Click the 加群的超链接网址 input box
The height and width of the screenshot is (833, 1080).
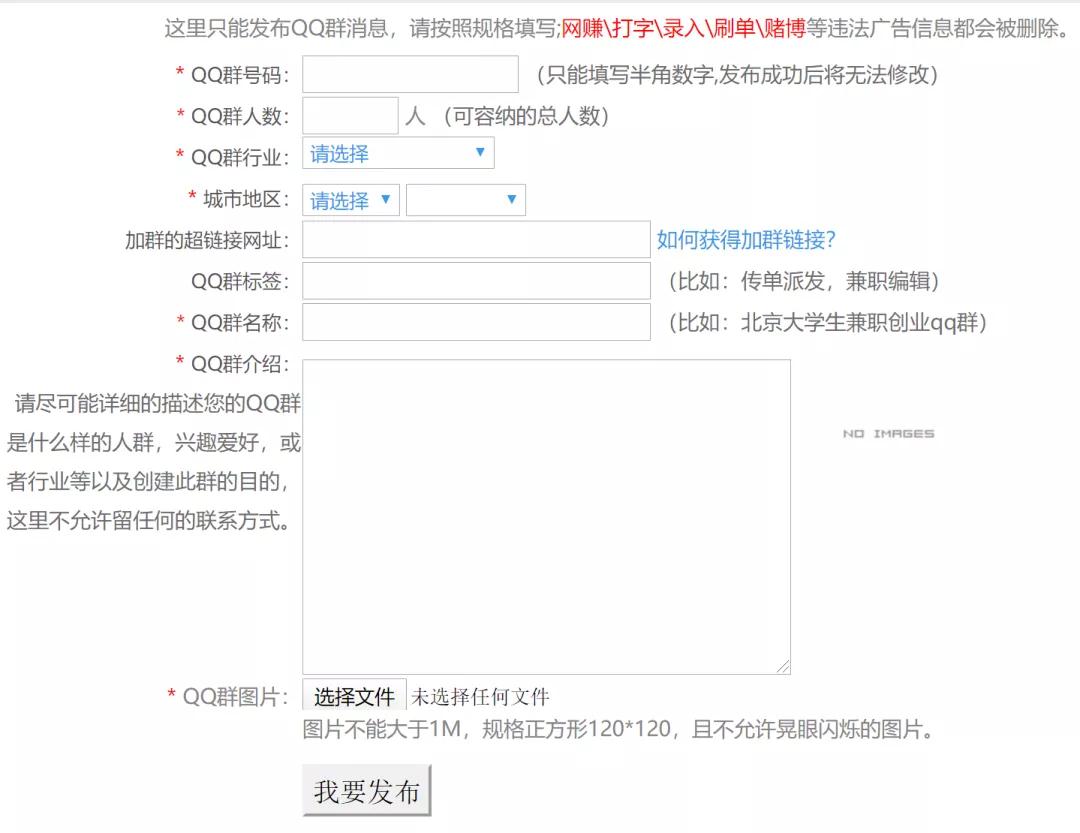tap(476, 240)
